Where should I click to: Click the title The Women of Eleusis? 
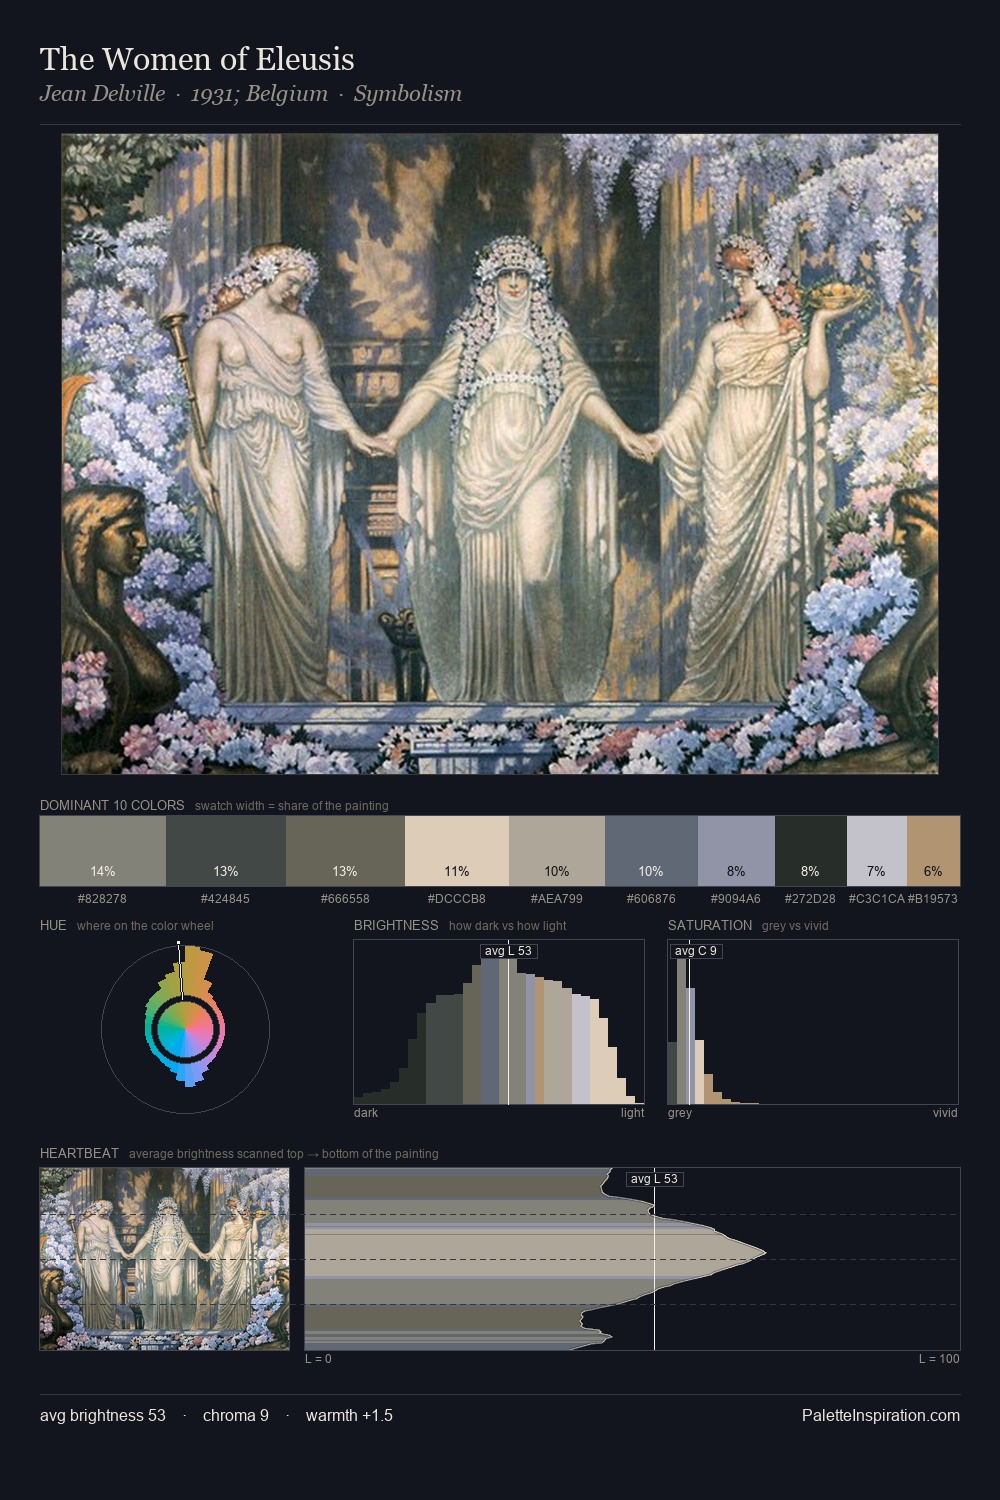click(197, 59)
